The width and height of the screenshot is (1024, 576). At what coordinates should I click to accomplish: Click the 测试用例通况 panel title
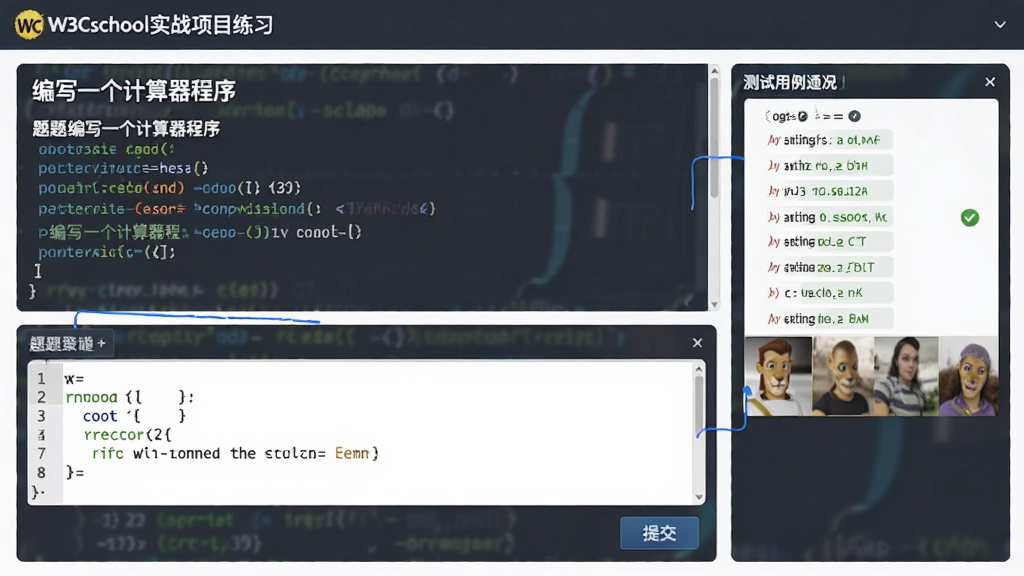click(x=790, y=82)
